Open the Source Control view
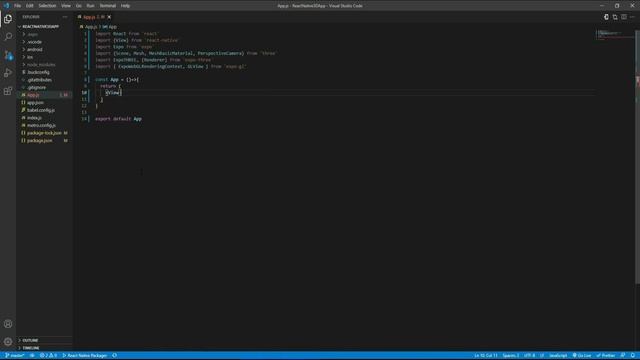This screenshot has height=360, width=640. (8, 55)
